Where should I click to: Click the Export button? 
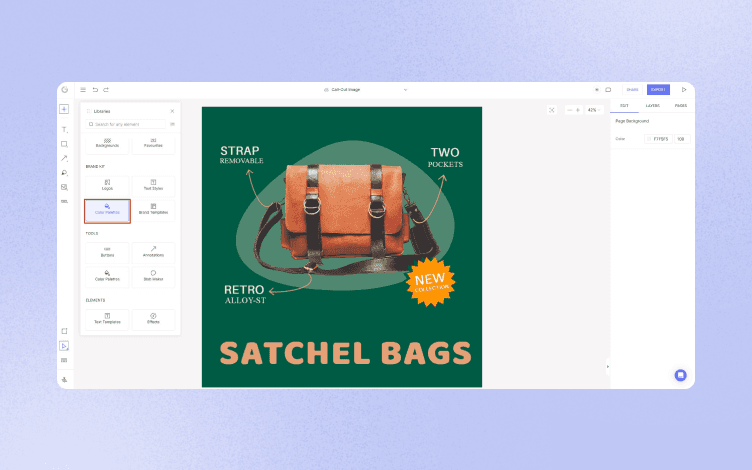(658, 90)
